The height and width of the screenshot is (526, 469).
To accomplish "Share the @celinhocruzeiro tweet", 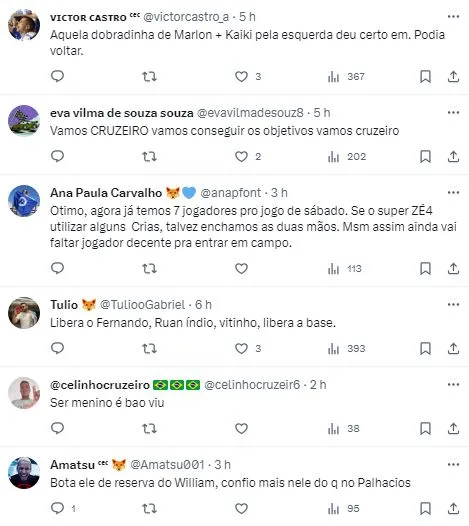I will click(x=453, y=428).
